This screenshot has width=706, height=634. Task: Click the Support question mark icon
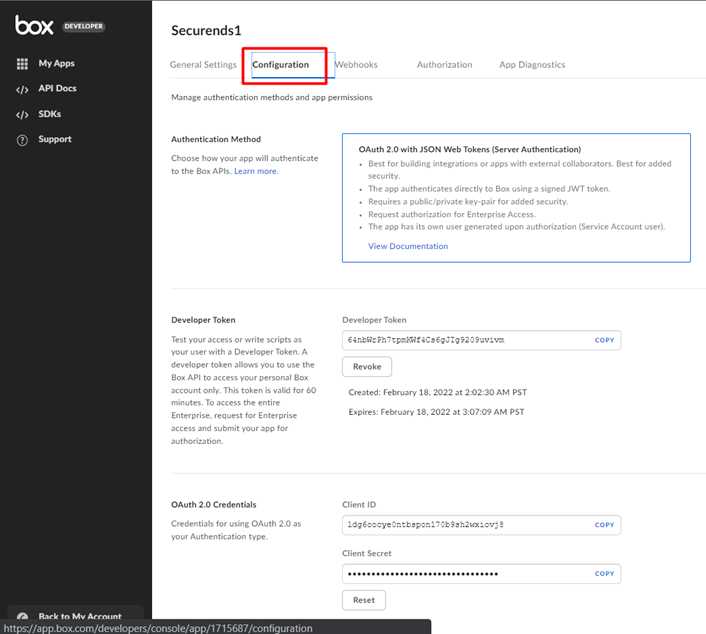[x=22, y=140]
